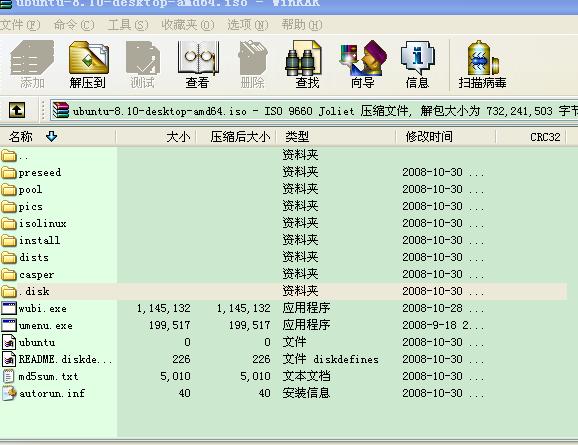Open the Favorites (收藏夹) menu
This screenshot has height=445, width=578.
click(188, 25)
